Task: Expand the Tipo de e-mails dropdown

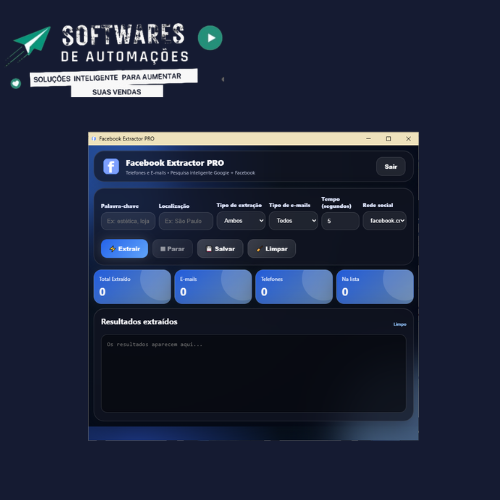Action: pos(293,221)
